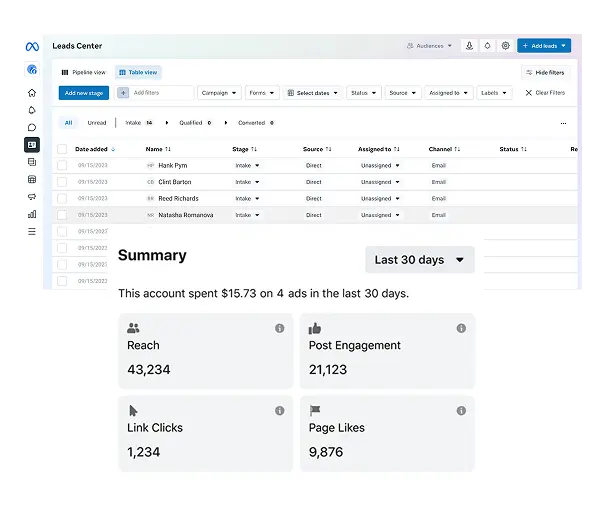Open the Labels filter dropdown
600x509 pixels.
tap(494, 93)
